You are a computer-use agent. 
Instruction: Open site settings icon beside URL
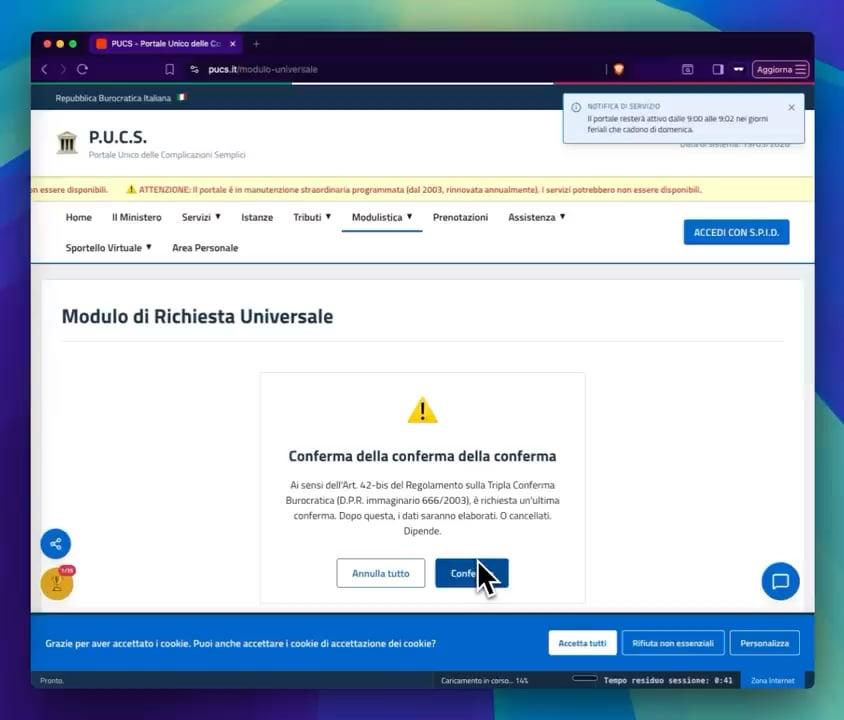click(x=194, y=69)
